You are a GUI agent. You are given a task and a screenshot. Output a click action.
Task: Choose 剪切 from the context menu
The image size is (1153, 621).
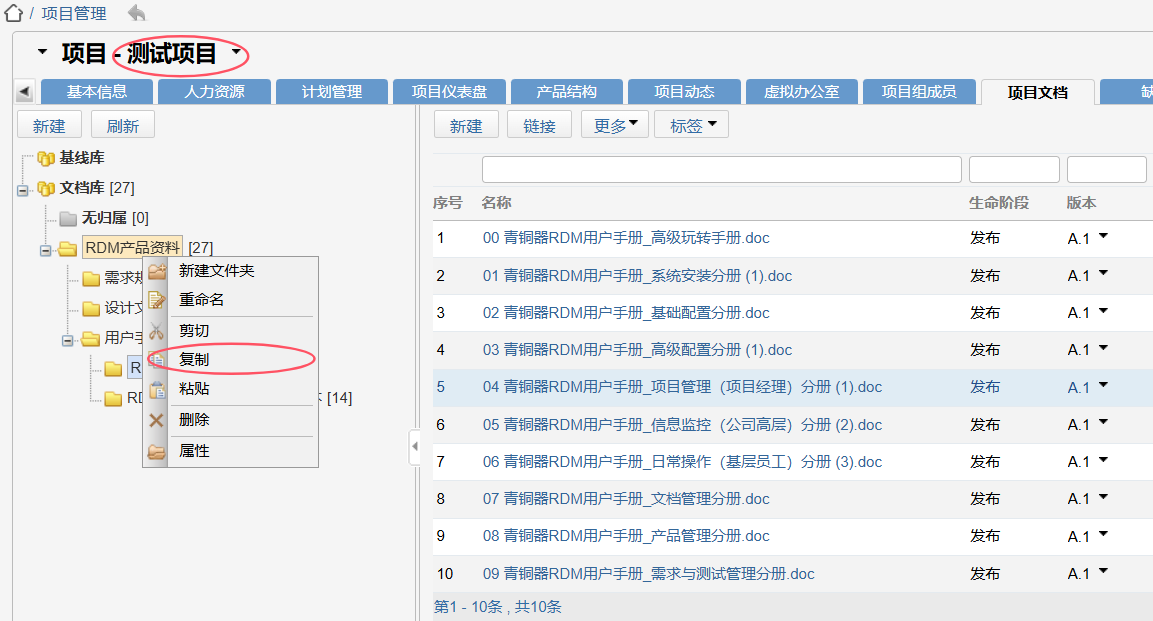(231, 331)
